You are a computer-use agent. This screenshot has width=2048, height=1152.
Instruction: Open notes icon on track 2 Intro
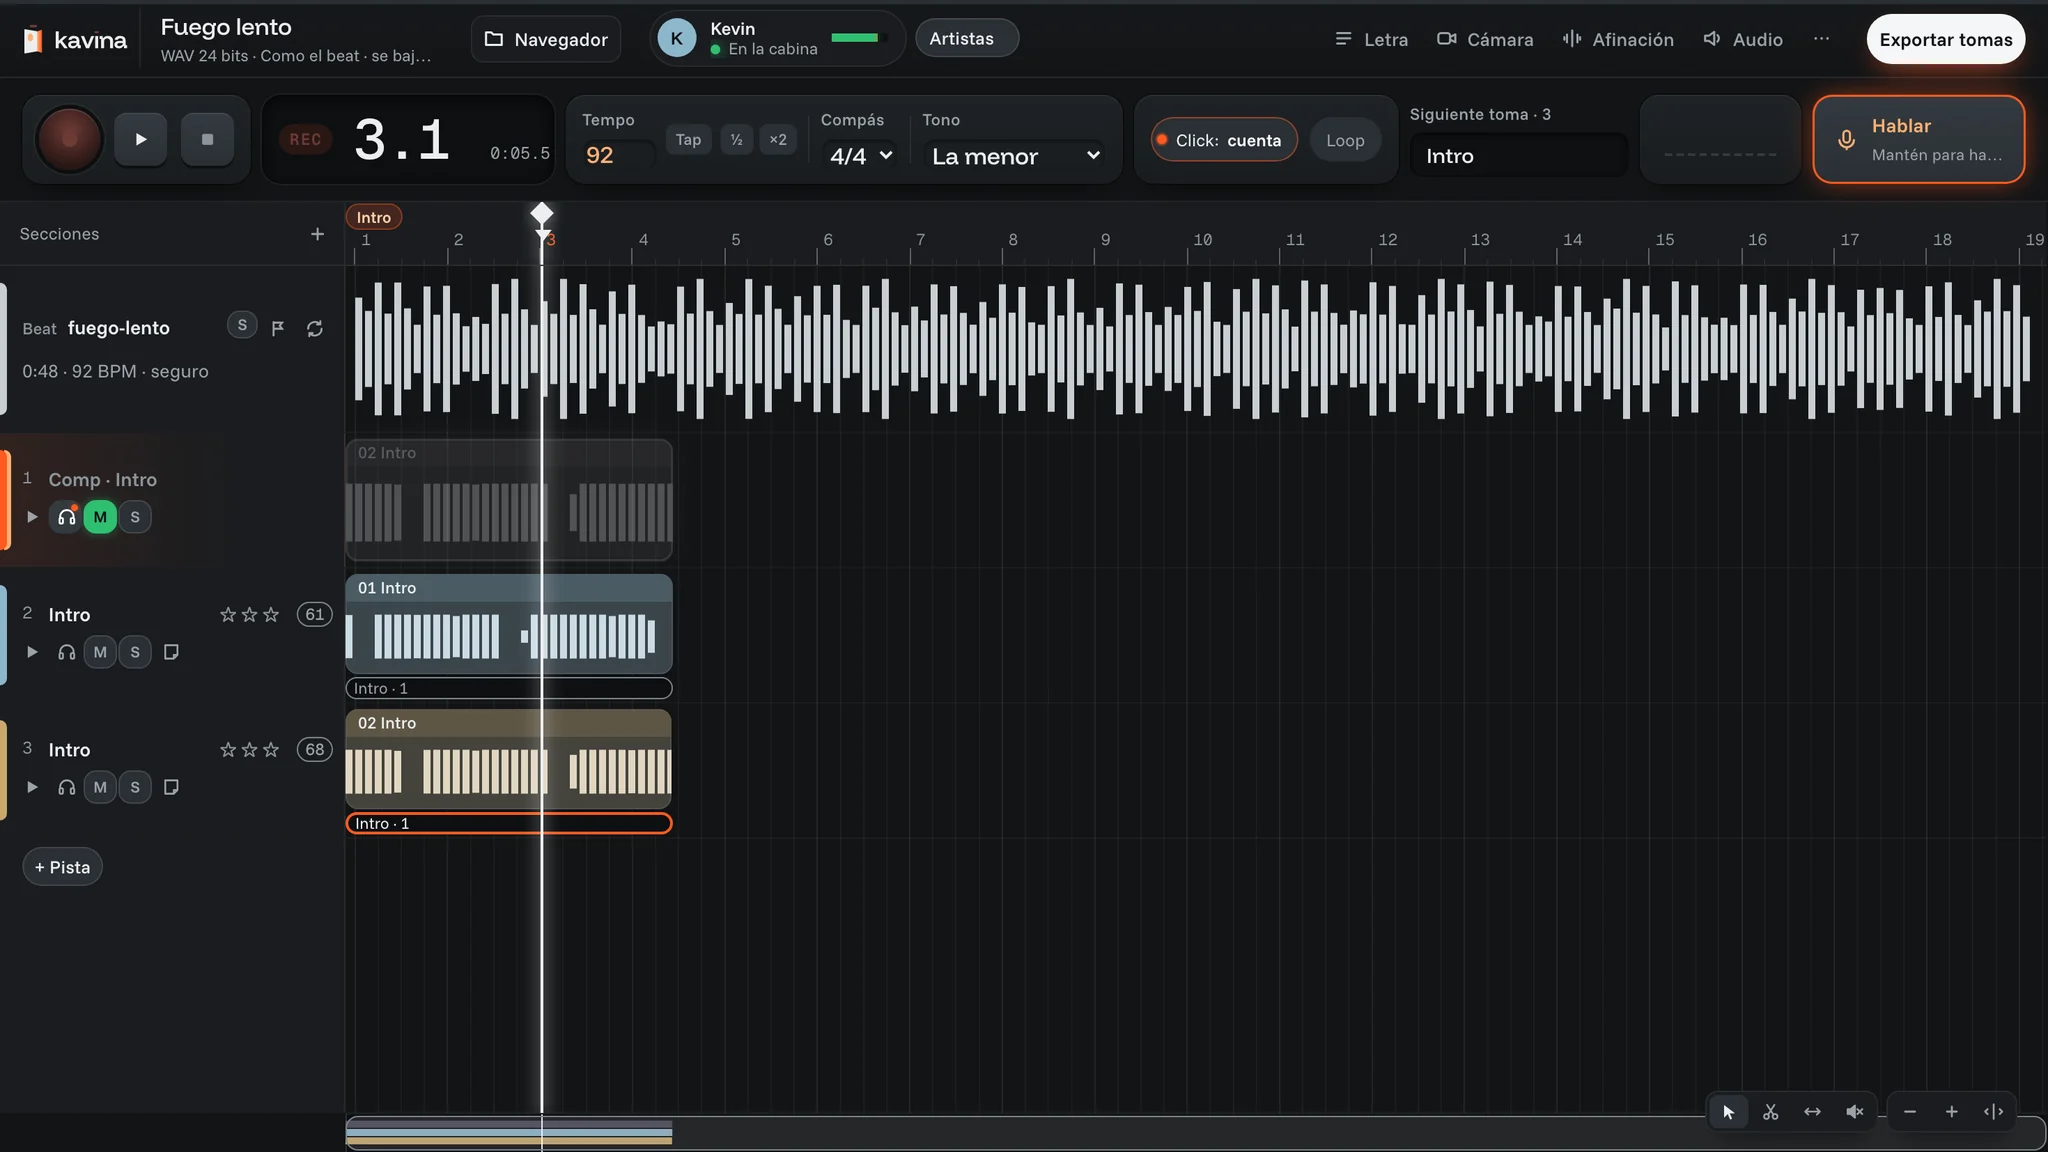171,652
